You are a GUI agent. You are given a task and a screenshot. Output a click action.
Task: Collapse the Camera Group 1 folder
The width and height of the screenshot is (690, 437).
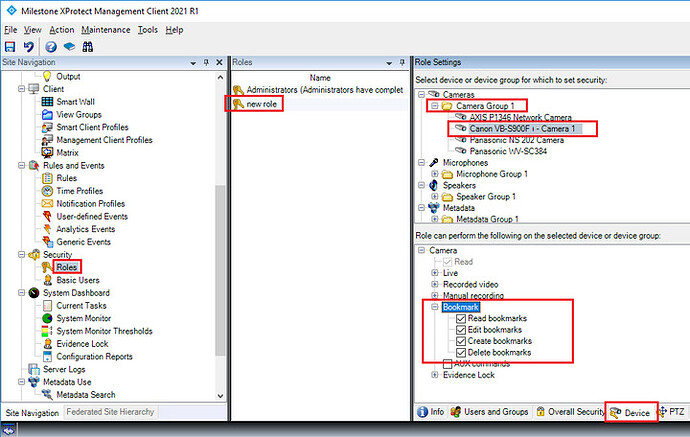[x=434, y=106]
